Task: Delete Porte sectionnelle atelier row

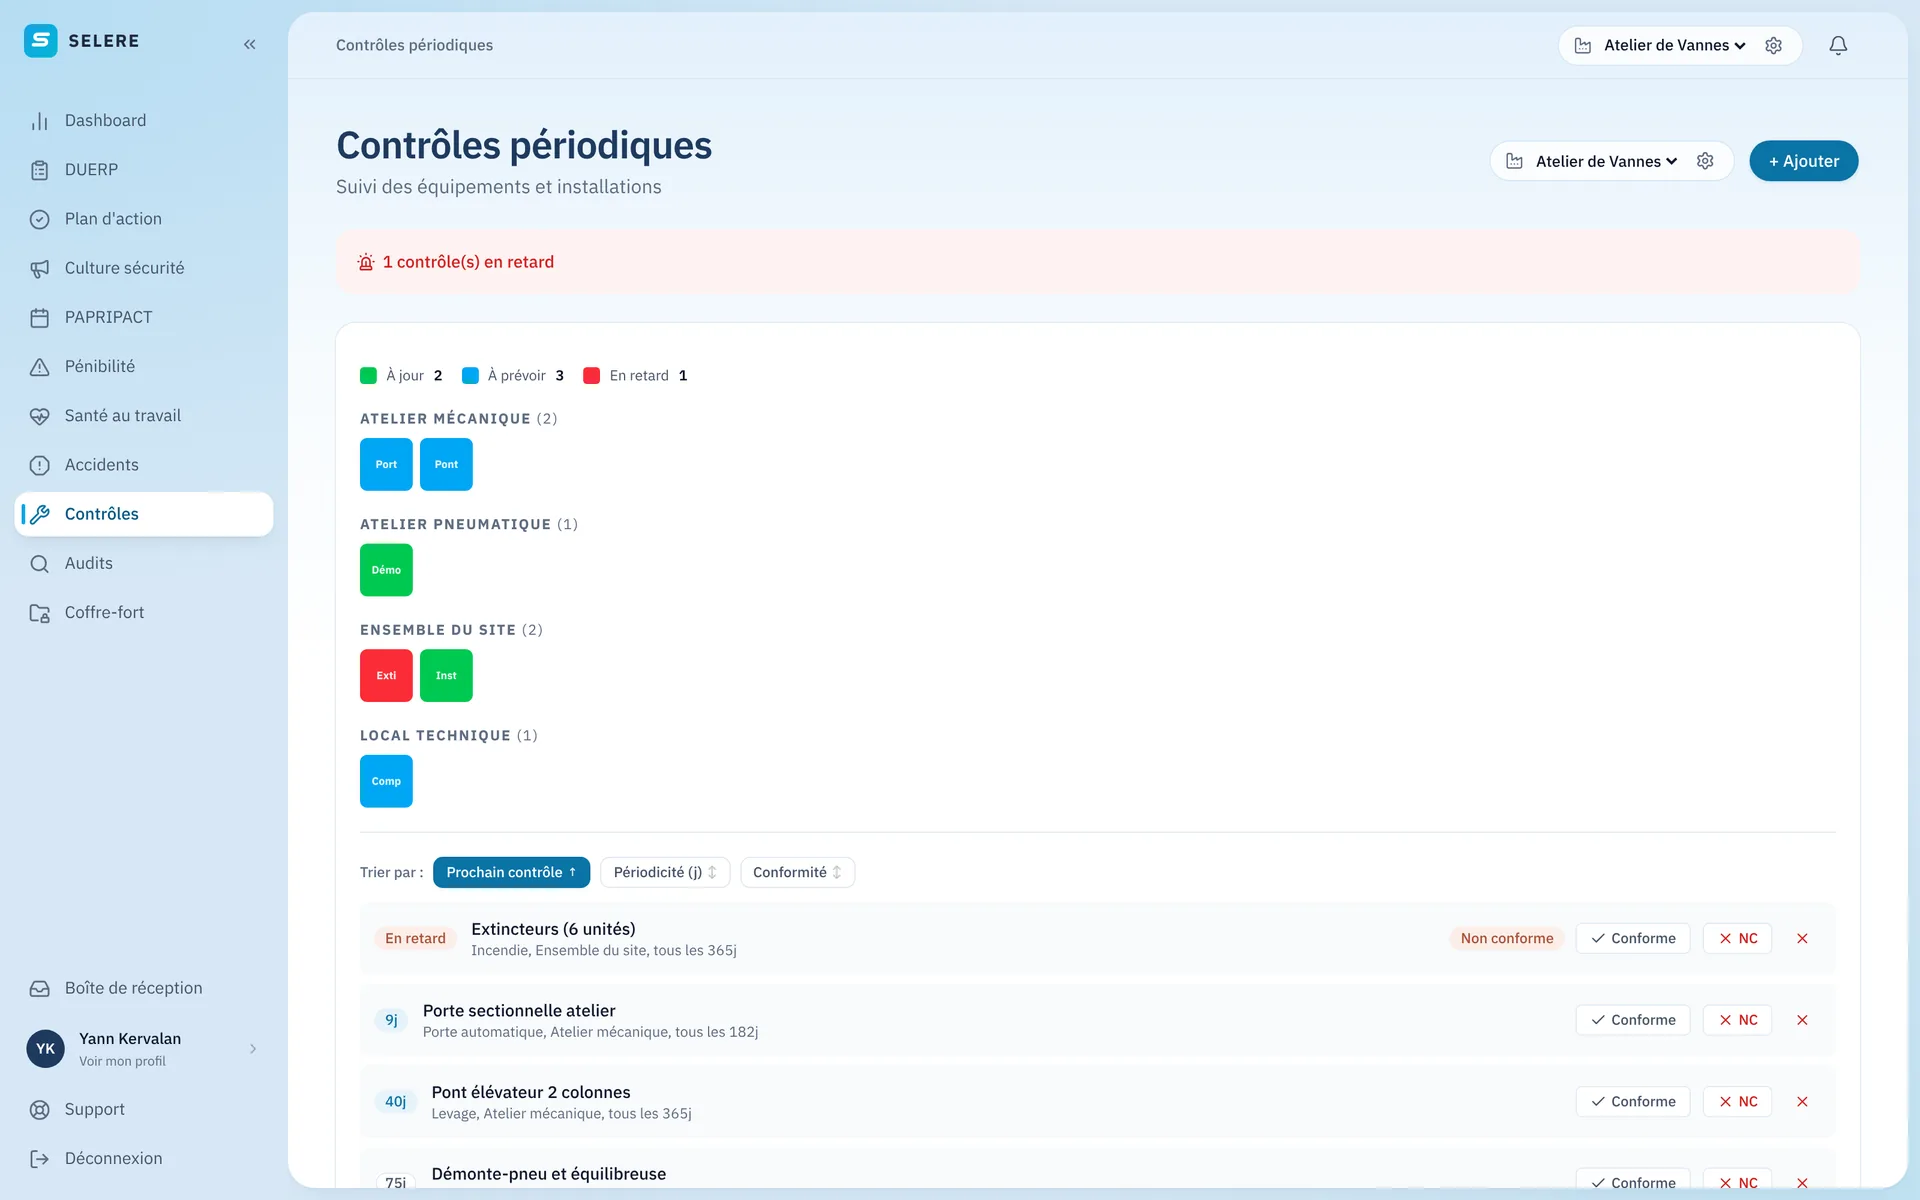Action: point(1802,1020)
